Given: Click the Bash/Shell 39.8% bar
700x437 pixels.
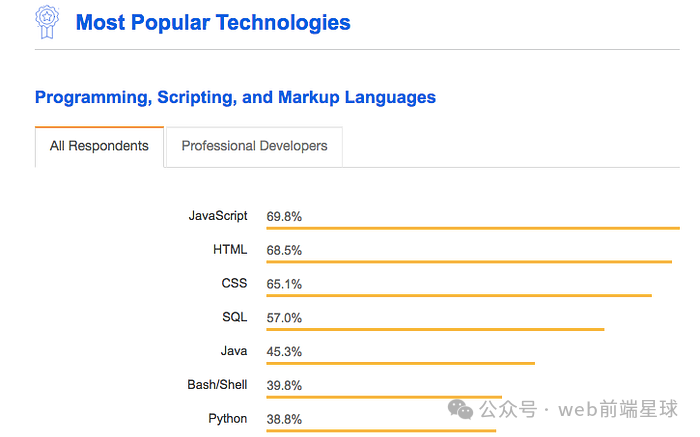Looking at the screenshot, I should (383, 397).
